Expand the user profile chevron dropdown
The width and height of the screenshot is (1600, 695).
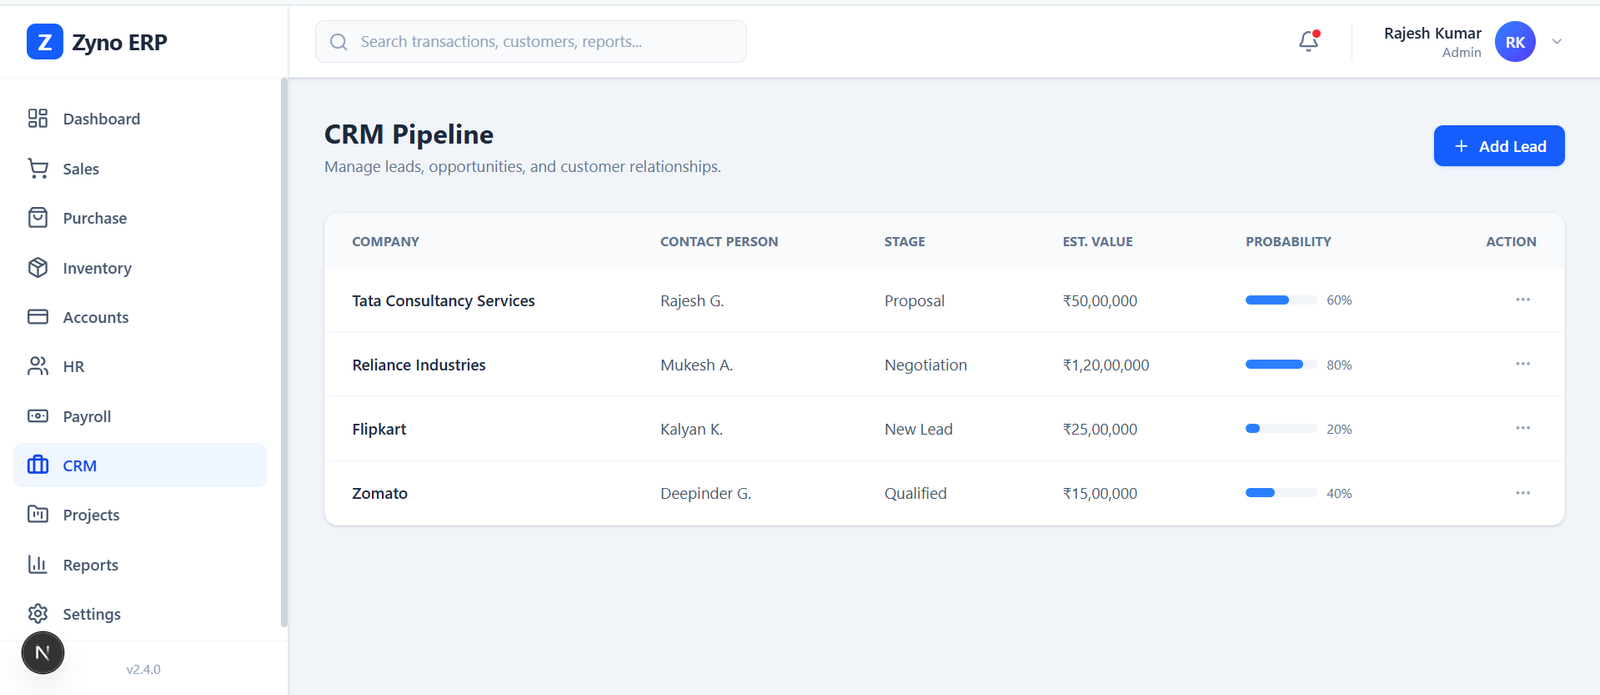point(1556,42)
